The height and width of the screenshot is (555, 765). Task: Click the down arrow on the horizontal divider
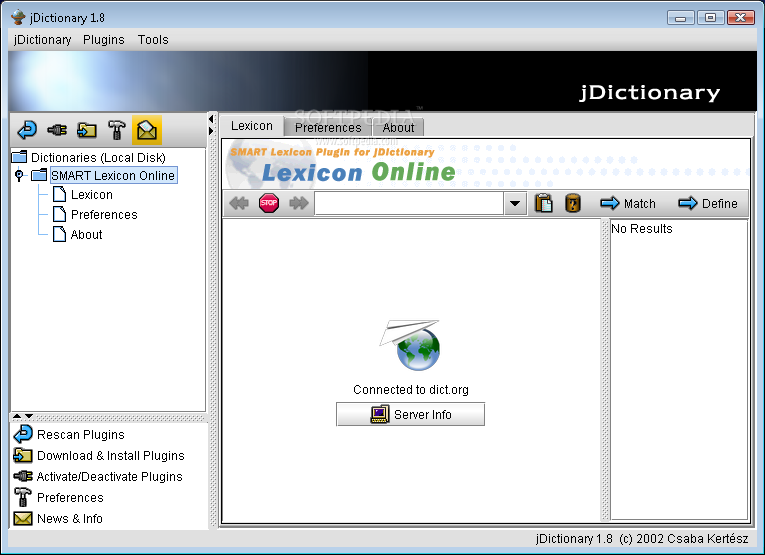(x=29, y=416)
